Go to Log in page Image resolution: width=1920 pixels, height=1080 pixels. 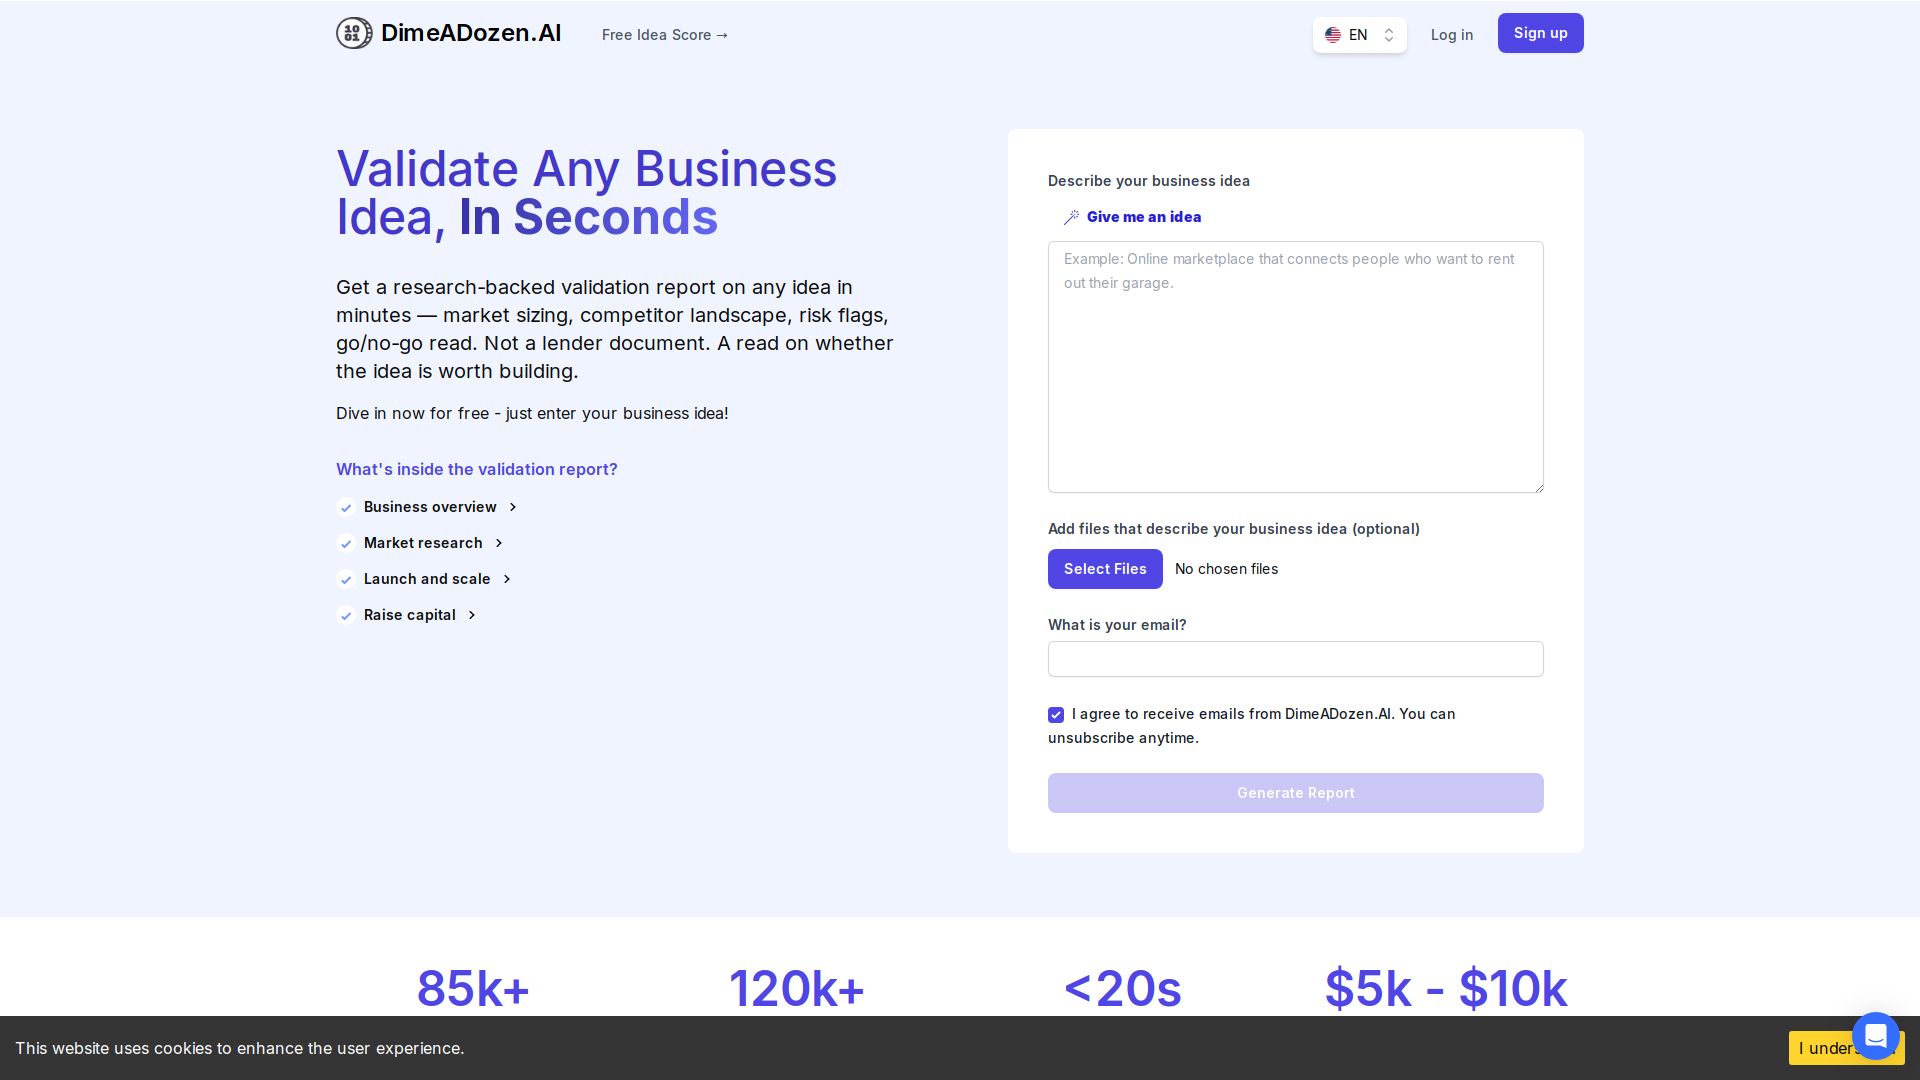coord(1451,35)
